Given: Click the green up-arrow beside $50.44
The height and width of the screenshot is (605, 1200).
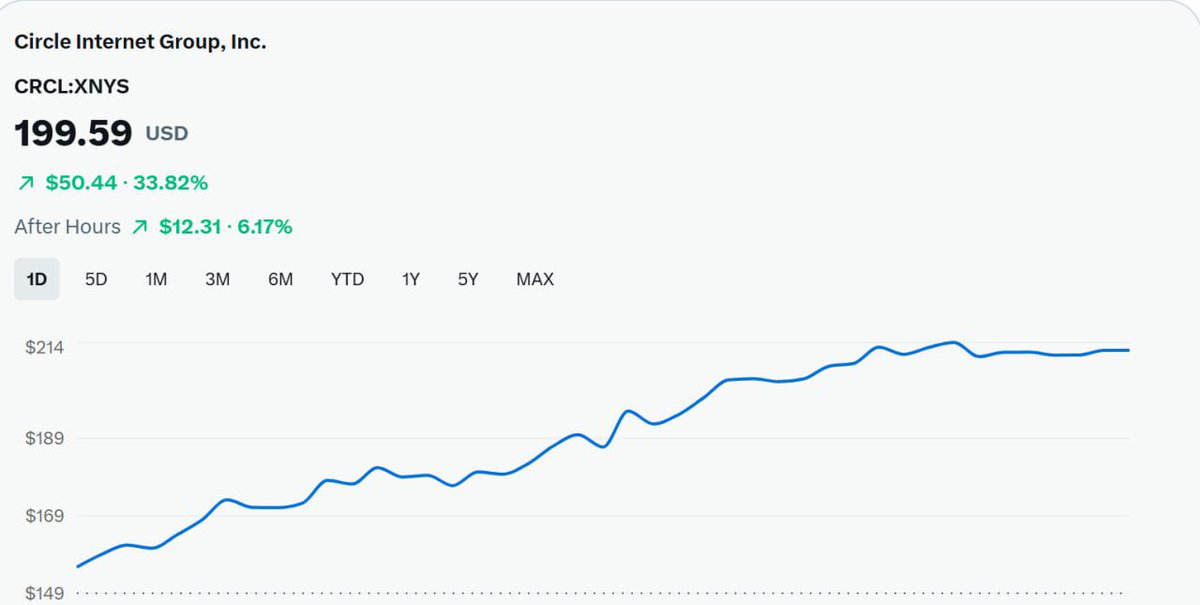Looking at the screenshot, I should point(25,183).
